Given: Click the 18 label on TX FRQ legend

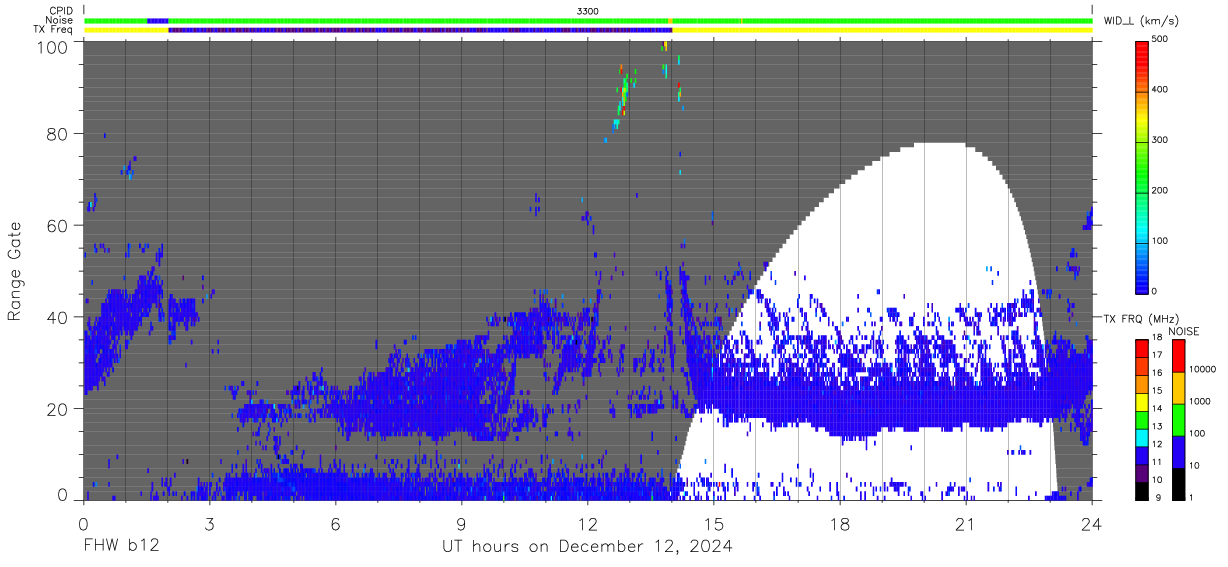Looking at the screenshot, I should 1157,339.
